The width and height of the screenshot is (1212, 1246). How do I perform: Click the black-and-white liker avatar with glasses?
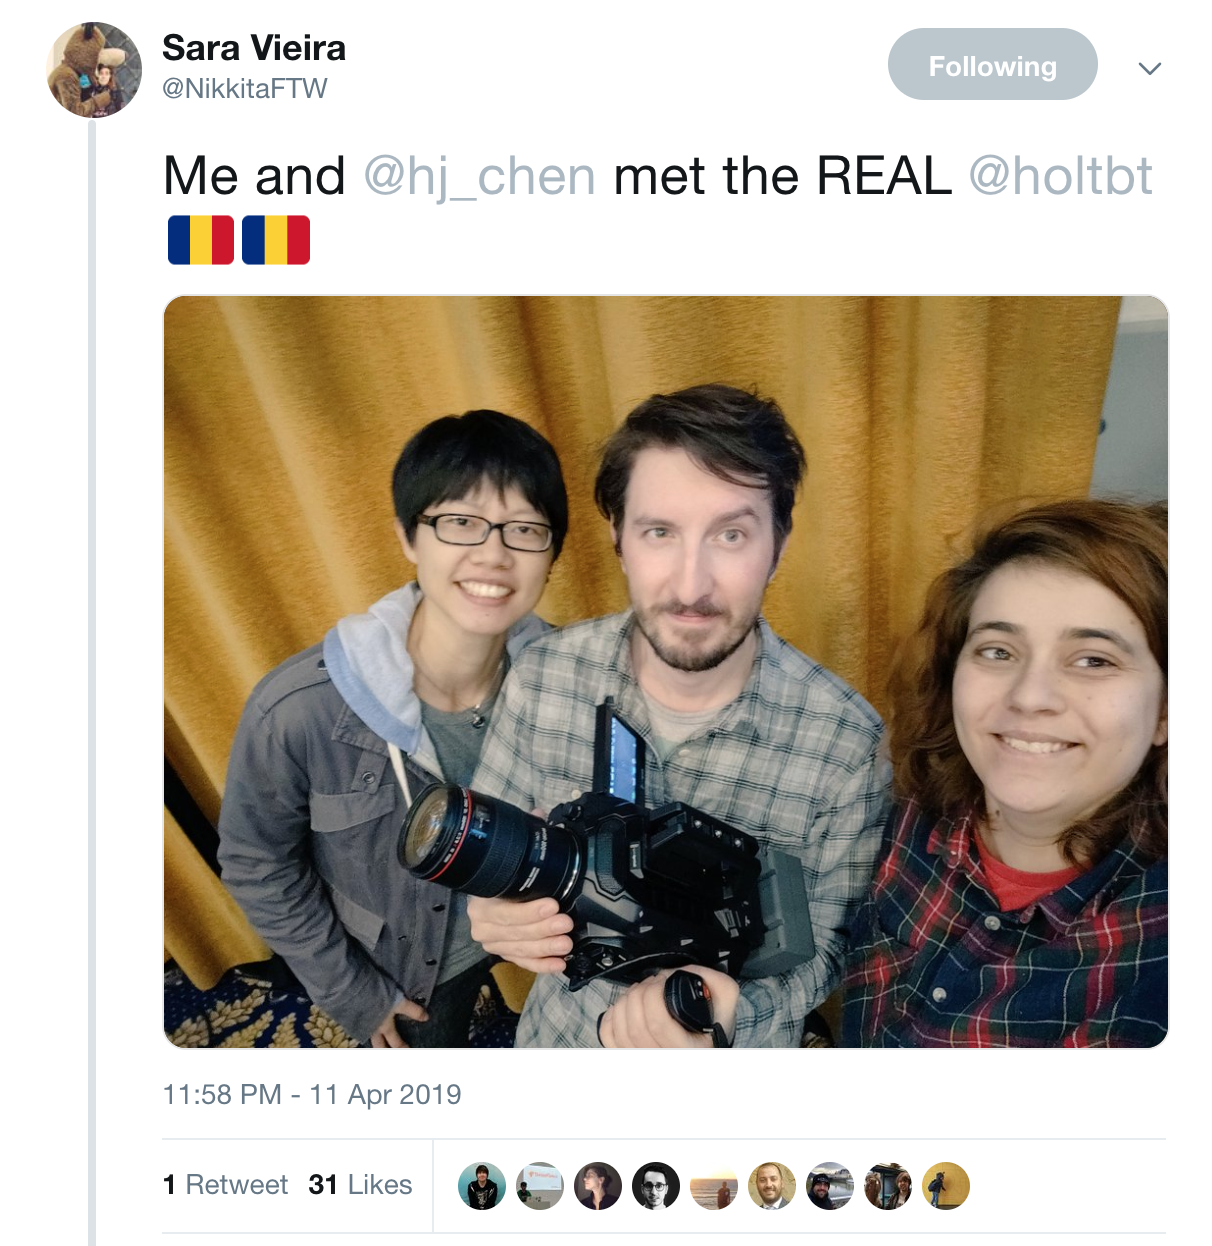(x=656, y=1186)
